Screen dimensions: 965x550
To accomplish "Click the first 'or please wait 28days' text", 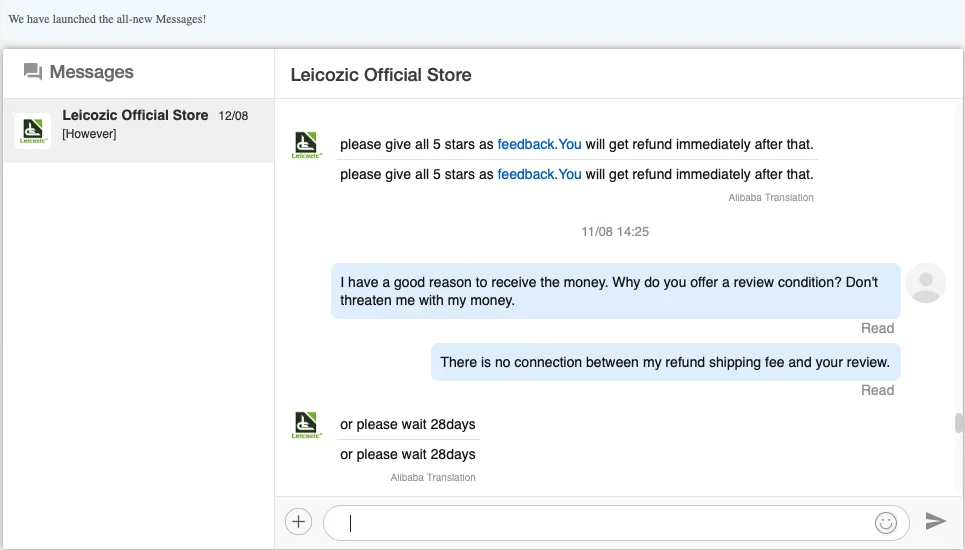I will [x=407, y=424].
